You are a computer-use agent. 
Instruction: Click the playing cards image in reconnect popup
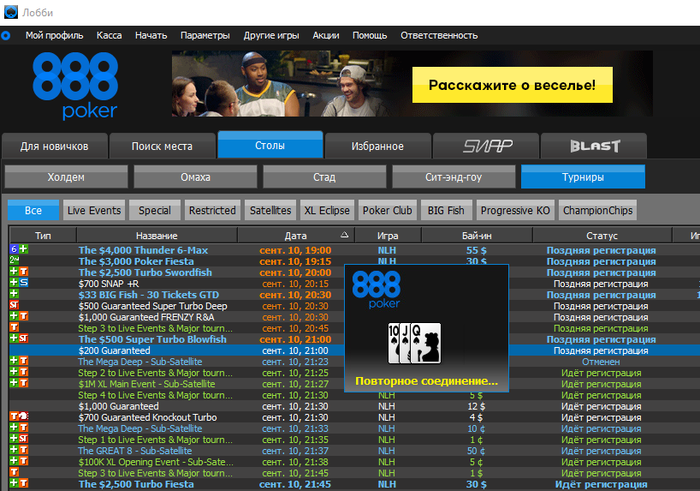point(414,343)
